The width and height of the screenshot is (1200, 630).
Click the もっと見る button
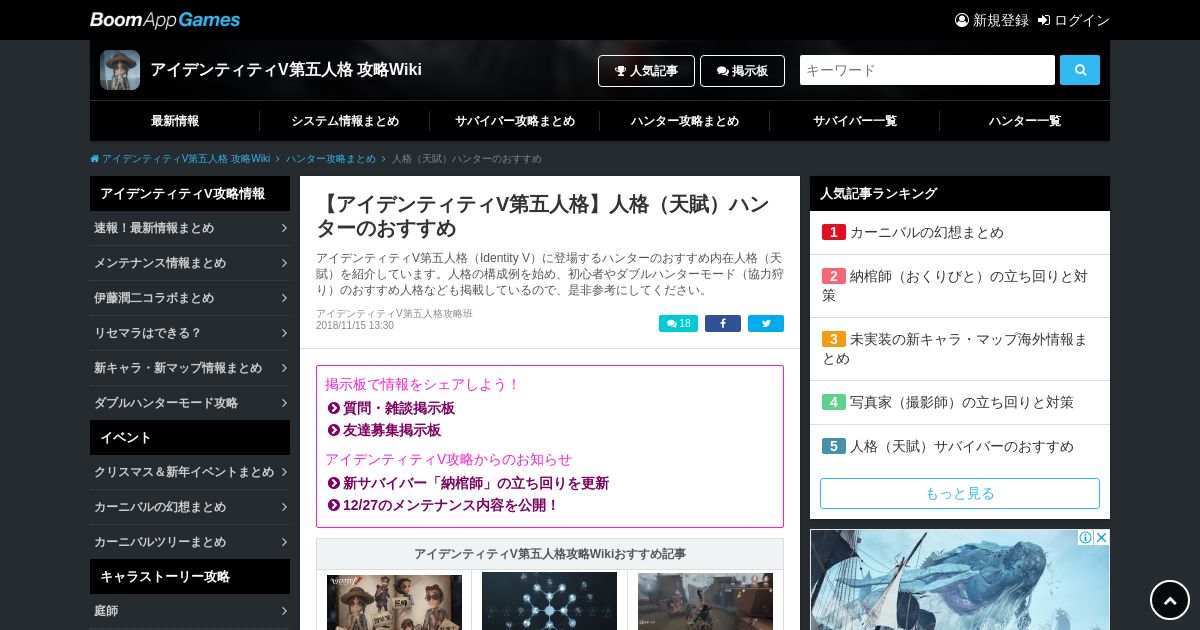[960, 493]
